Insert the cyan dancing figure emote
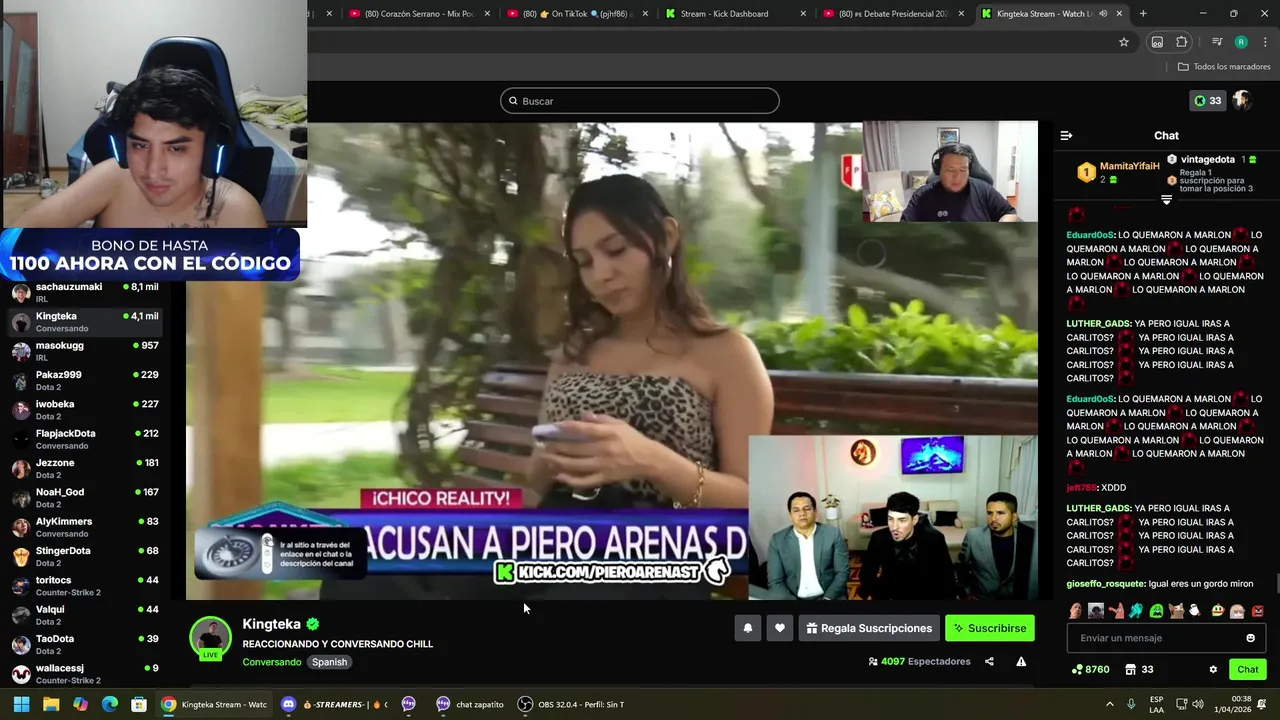The image size is (1280, 720). [1136, 611]
